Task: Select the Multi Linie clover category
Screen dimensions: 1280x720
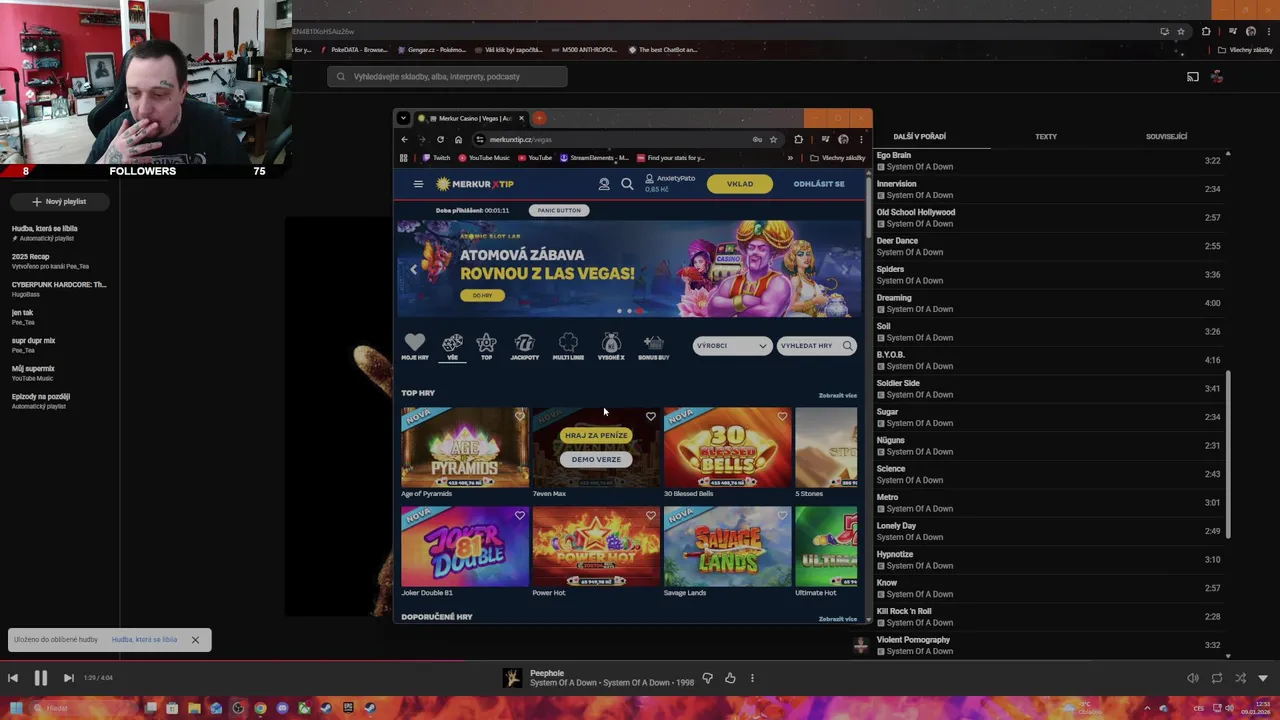Action: [568, 346]
